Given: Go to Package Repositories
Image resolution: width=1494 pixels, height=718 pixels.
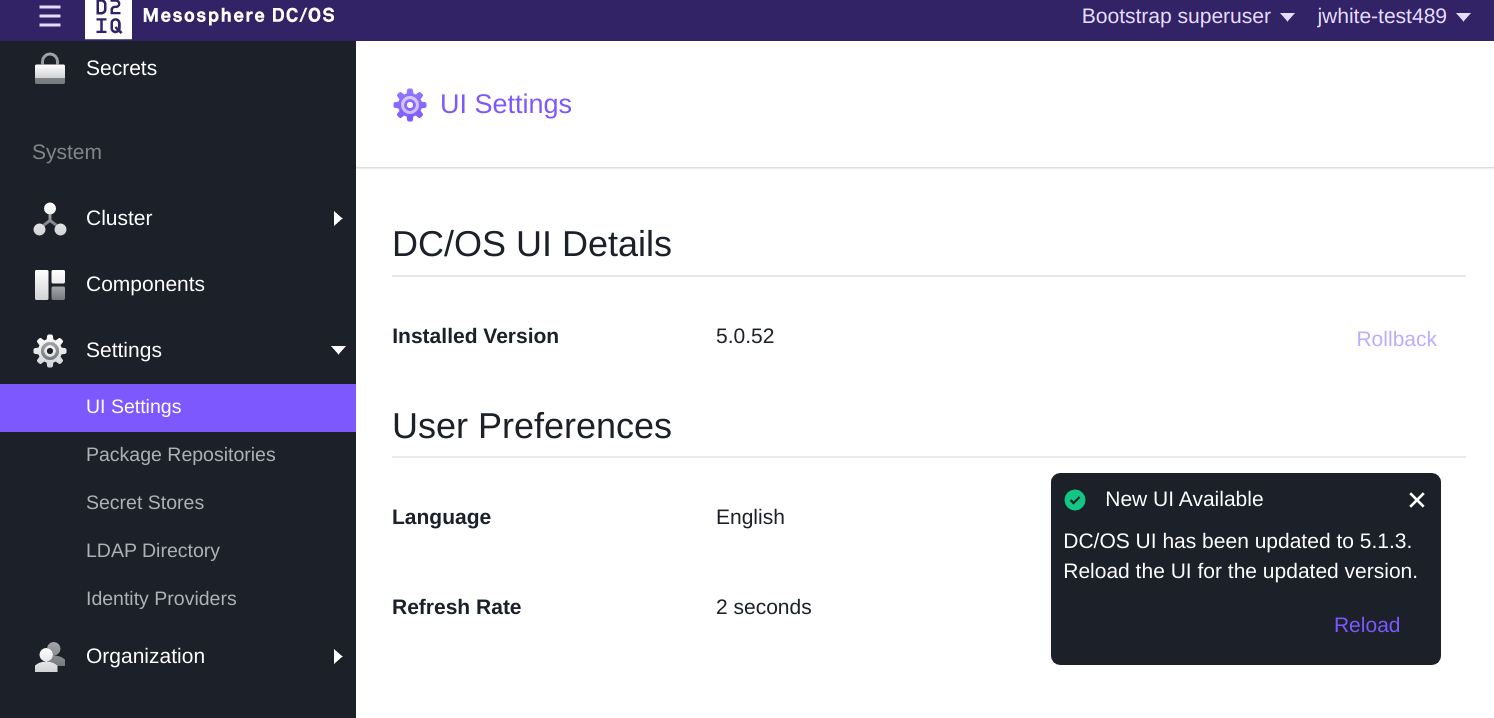Looking at the screenshot, I should [180, 455].
